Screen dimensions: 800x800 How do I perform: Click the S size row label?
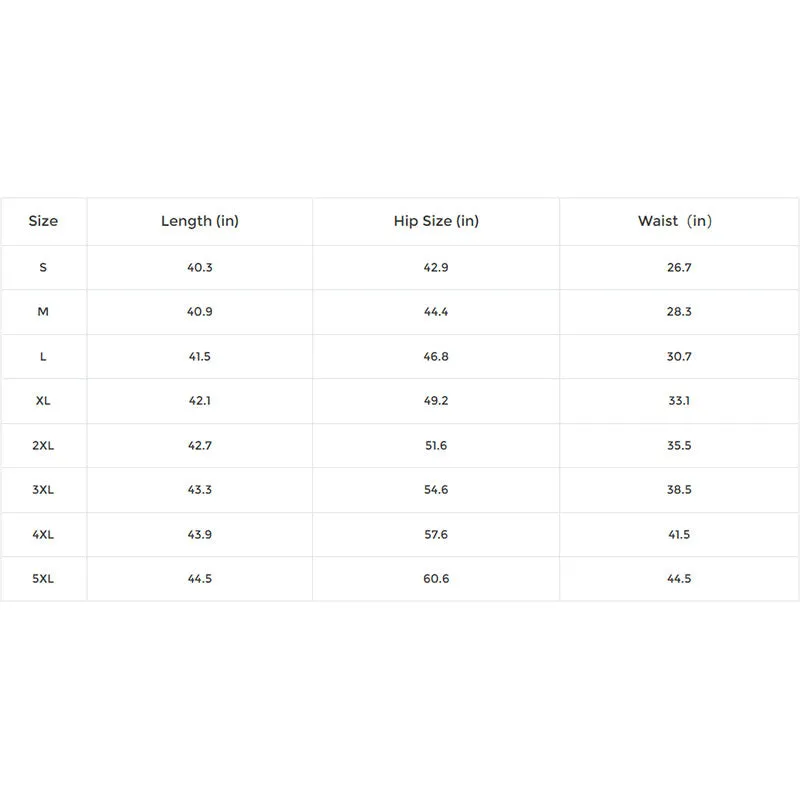tap(43, 267)
